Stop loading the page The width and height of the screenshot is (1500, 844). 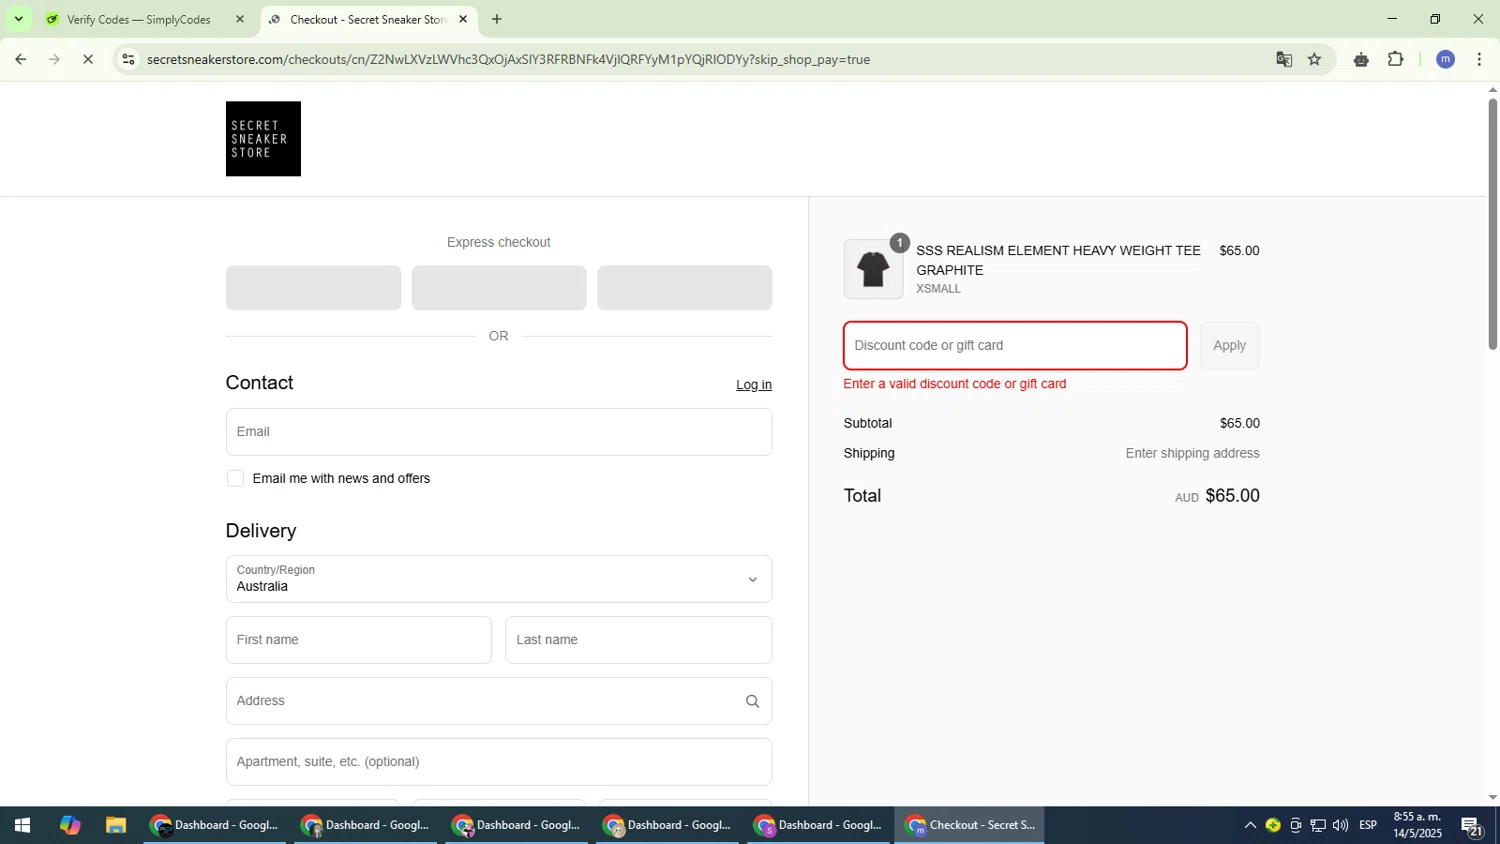(88, 59)
